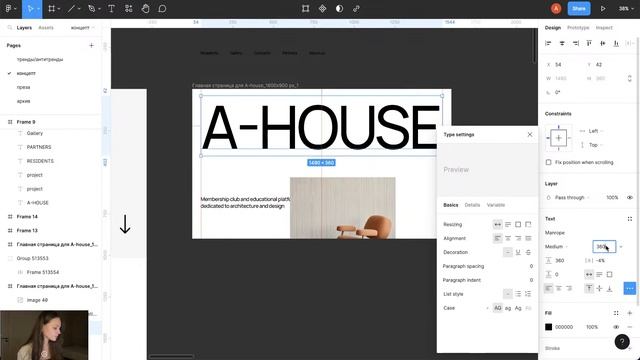Open Details tab in Type settings
This screenshot has width=640, height=360.
(472, 205)
